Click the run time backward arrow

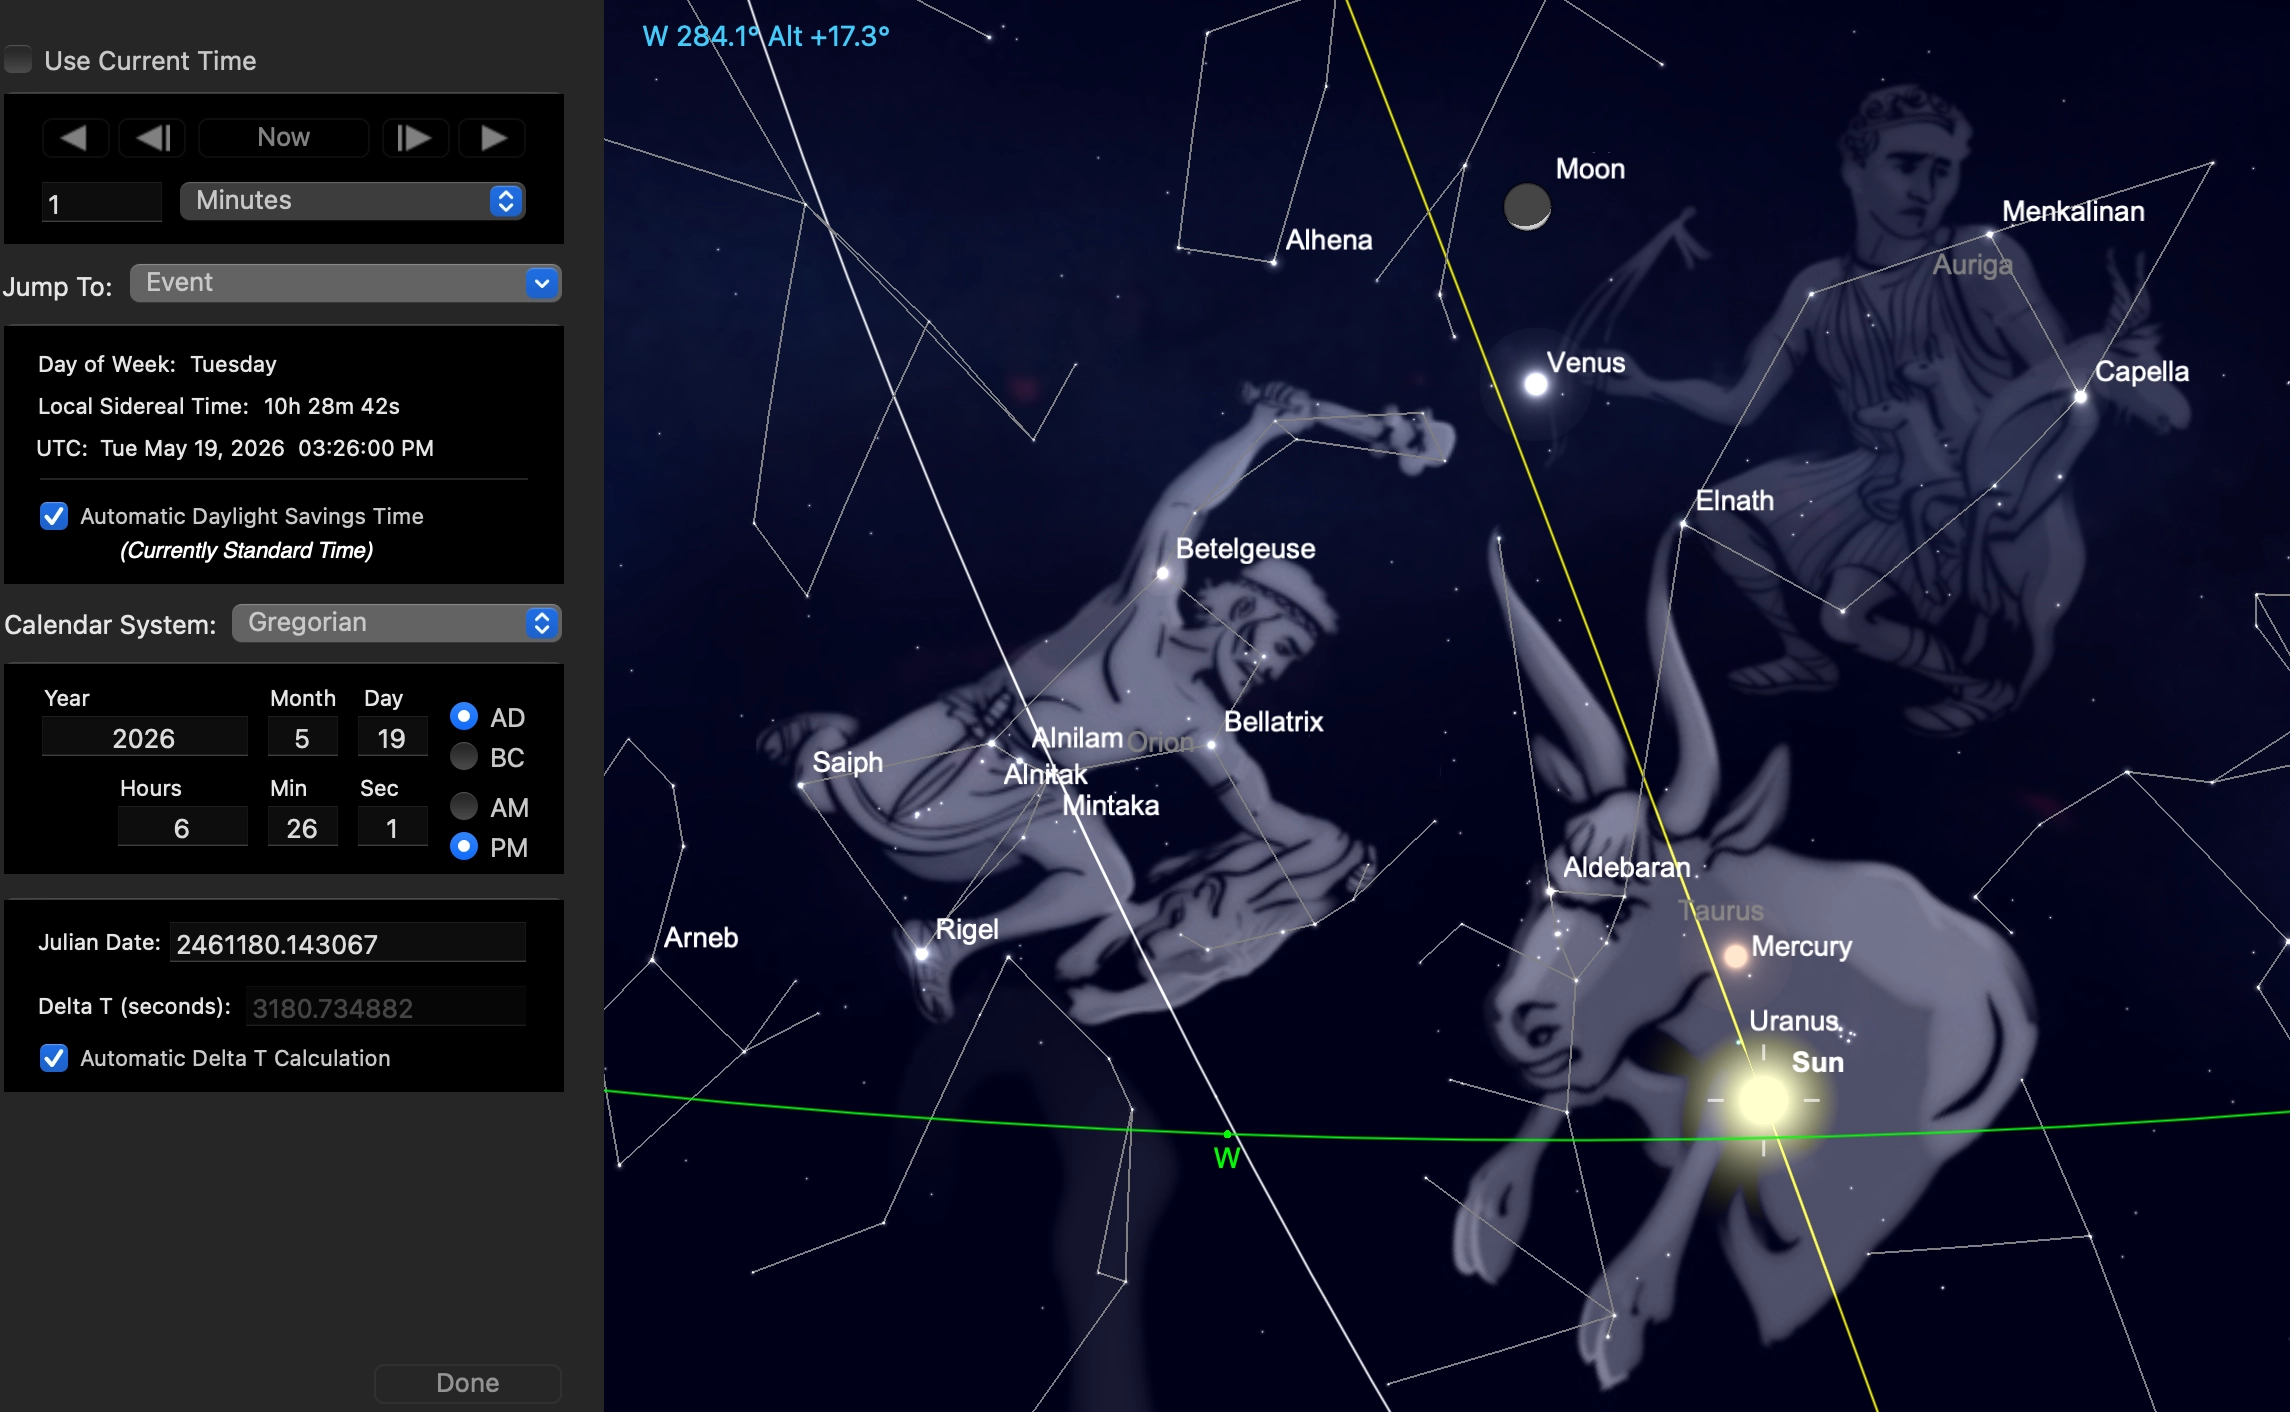(74, 138)
